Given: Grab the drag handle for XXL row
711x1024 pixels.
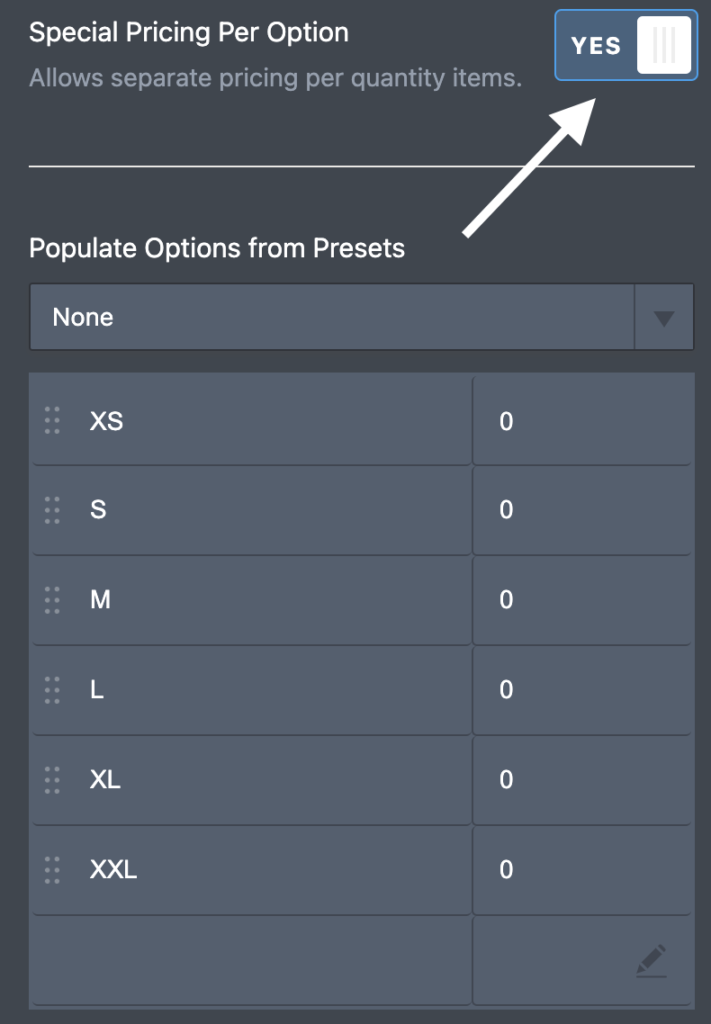Looking at the screenshot, I should point(52,870).
